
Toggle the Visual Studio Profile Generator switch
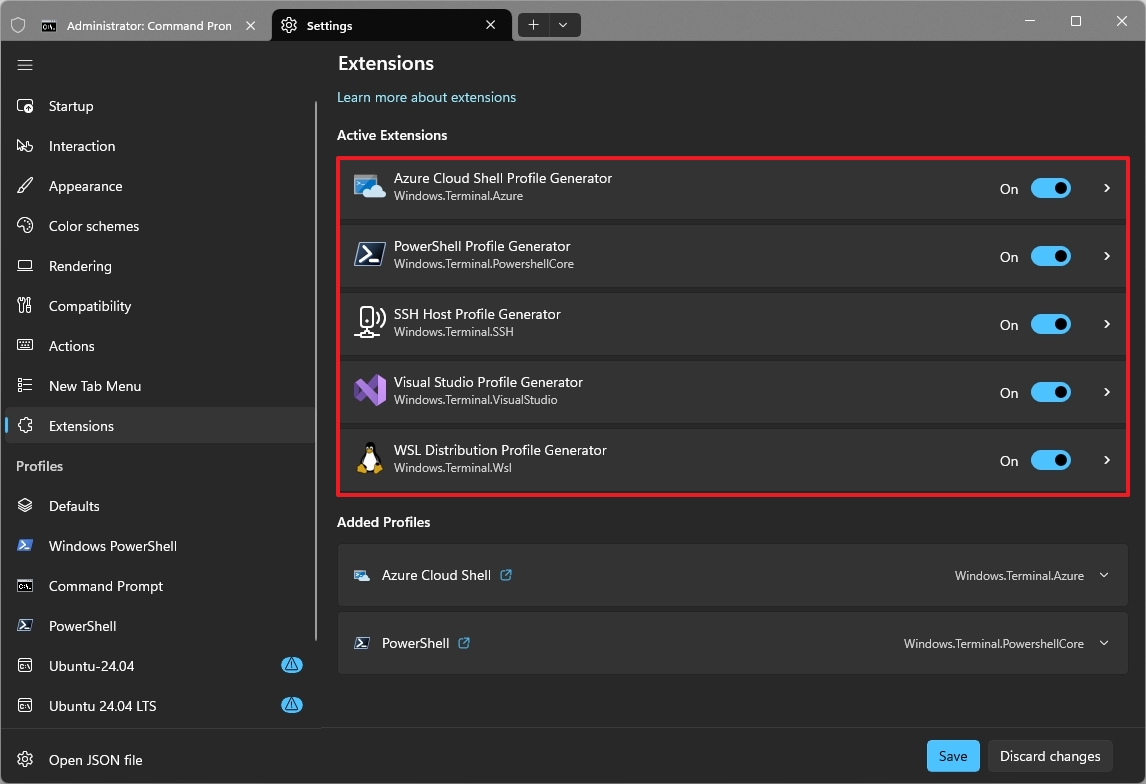click(x=1050, y=392)
